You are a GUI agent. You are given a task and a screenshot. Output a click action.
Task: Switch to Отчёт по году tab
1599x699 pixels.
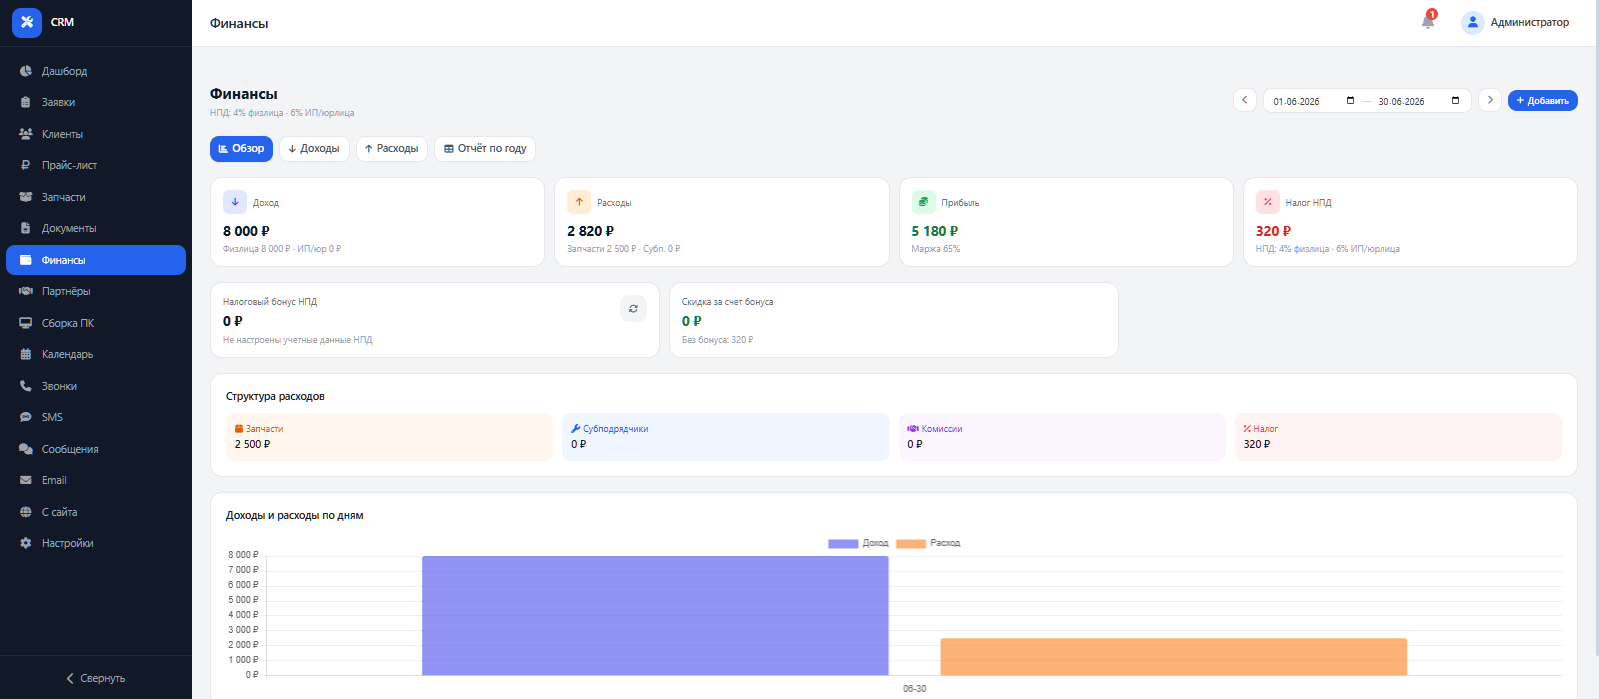485,149
